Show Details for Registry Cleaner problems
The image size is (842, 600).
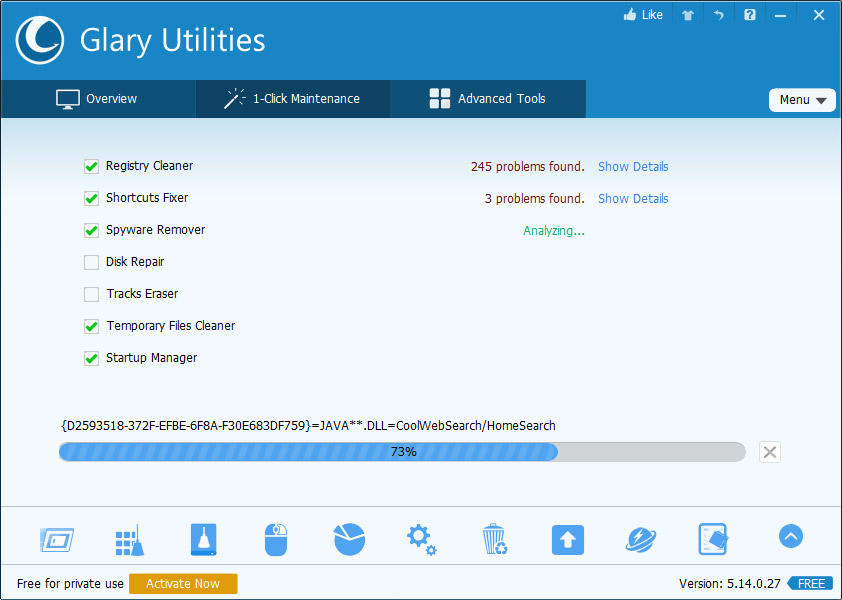point(633,167)
